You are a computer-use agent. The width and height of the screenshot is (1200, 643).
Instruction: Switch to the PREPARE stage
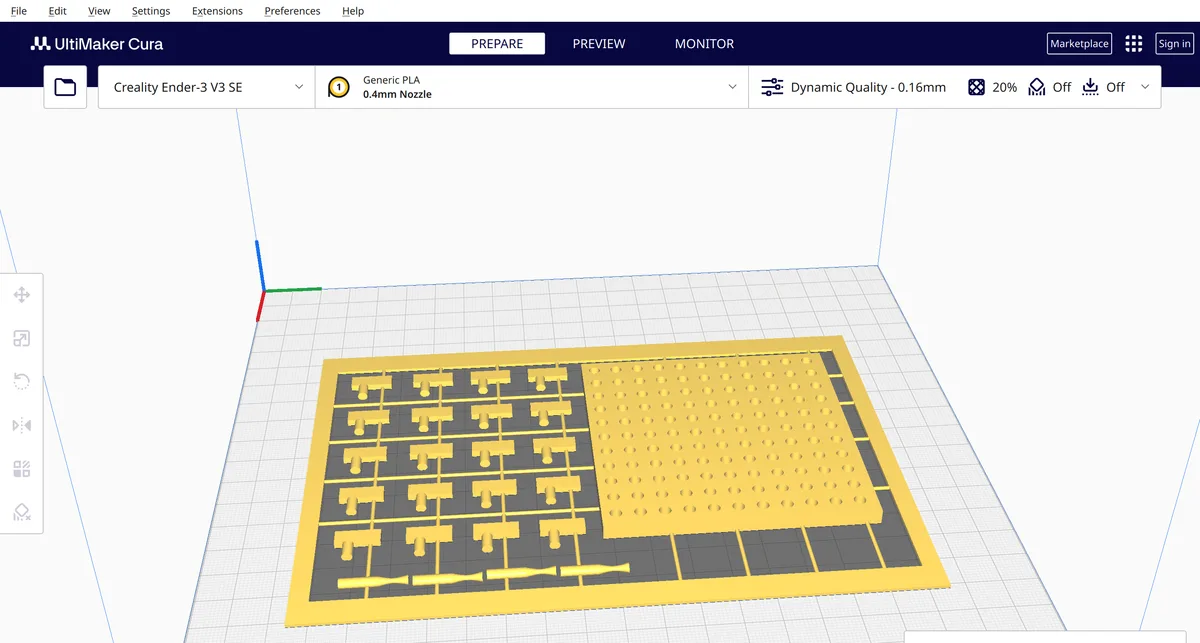pos(497,44)
